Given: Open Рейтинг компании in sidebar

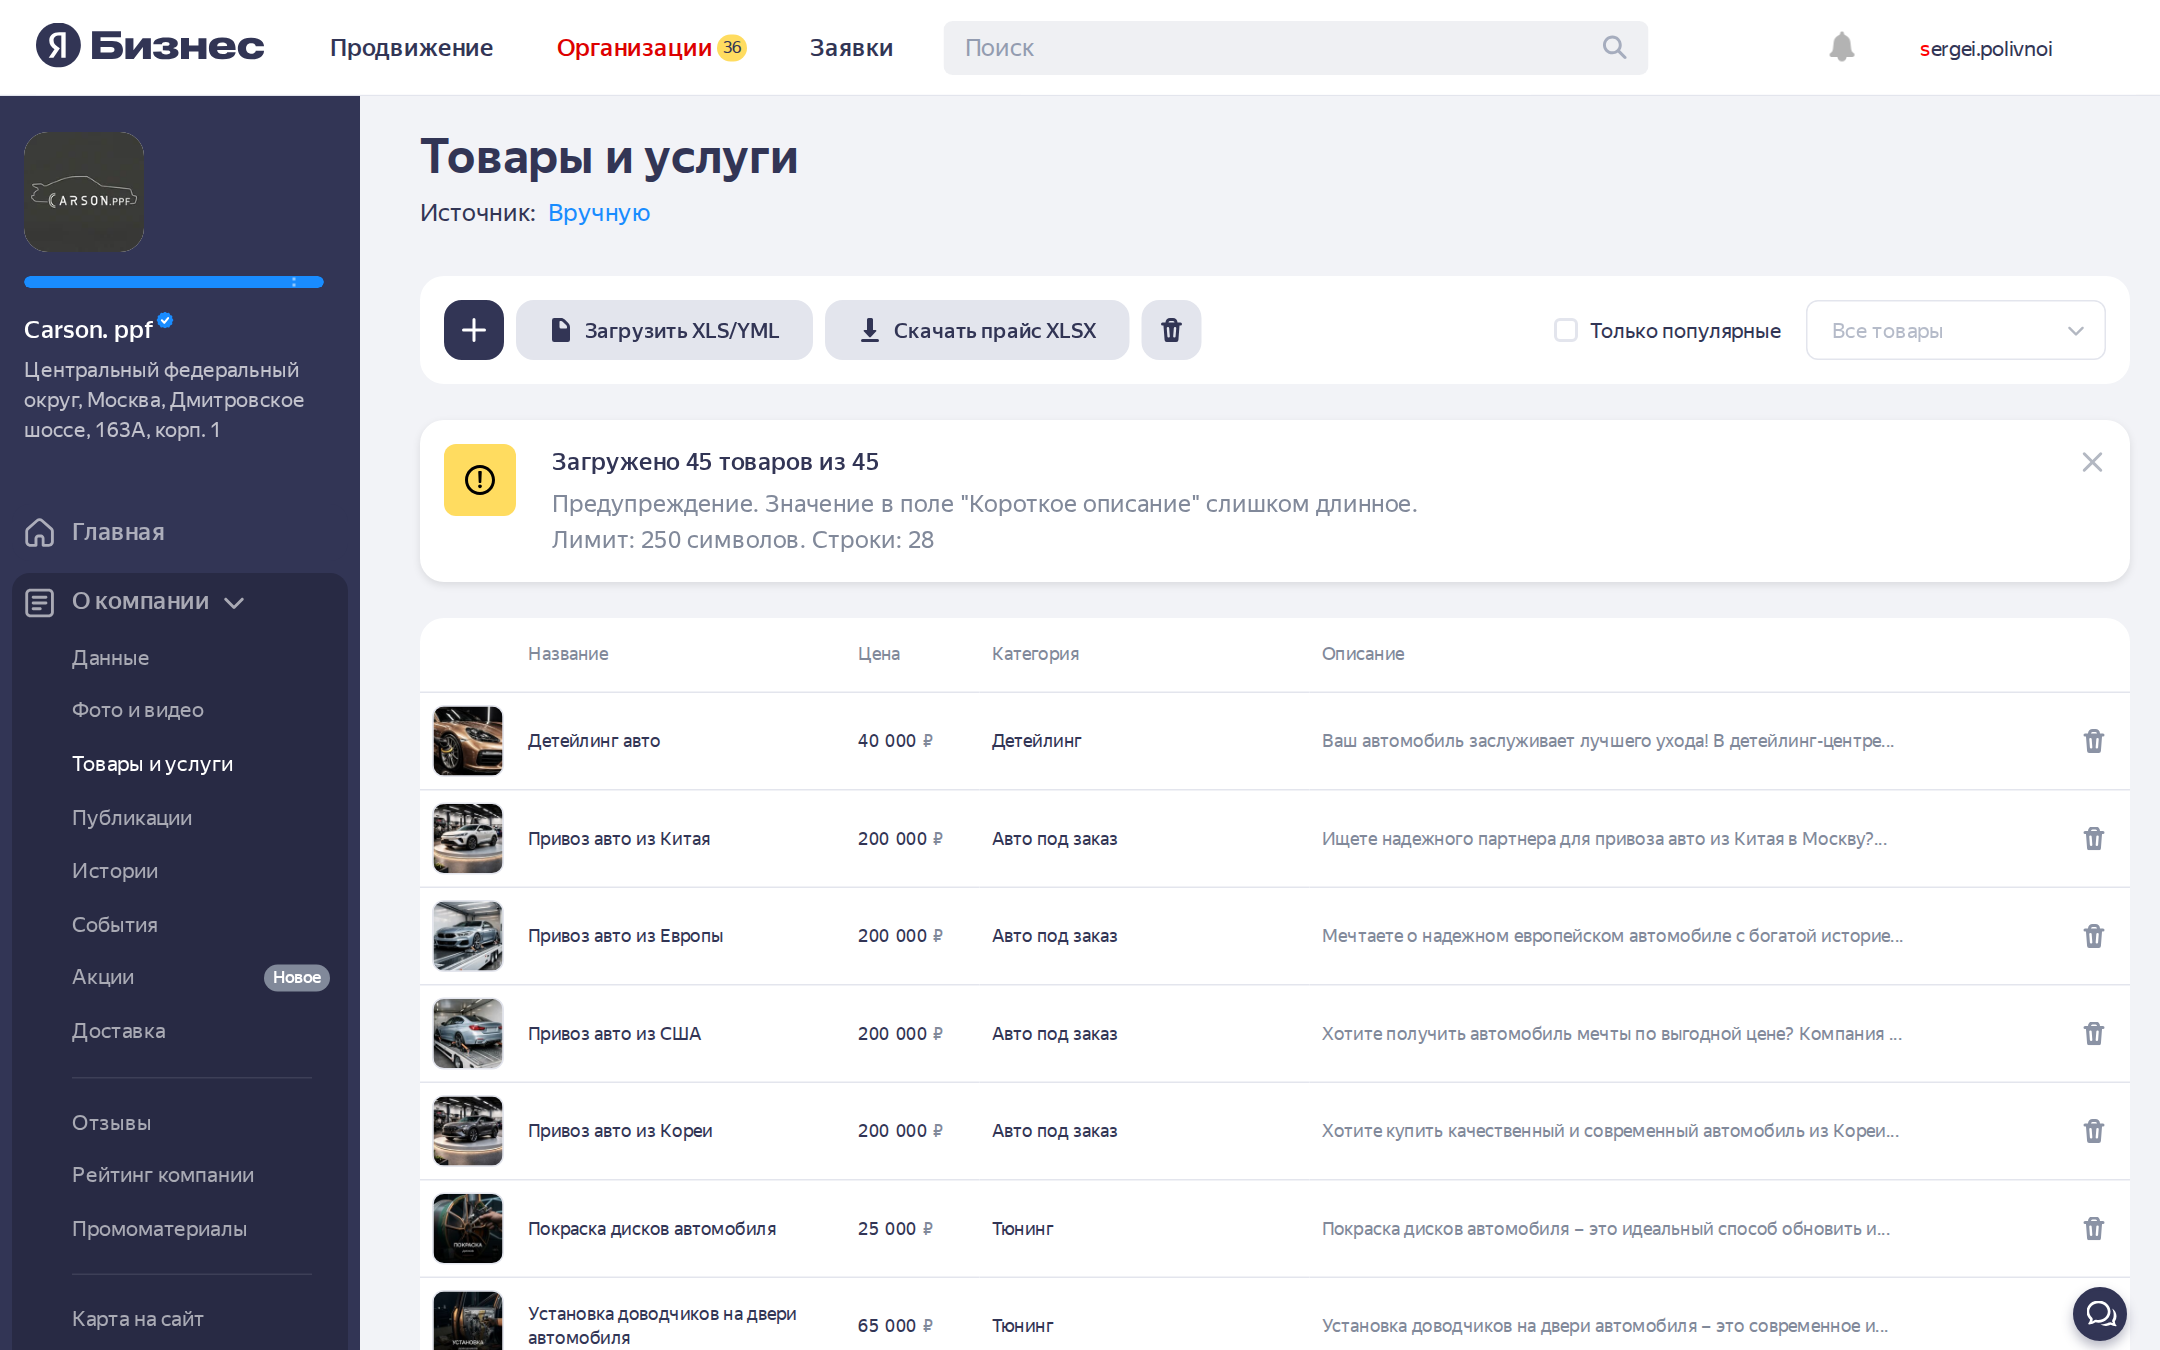Looking at the screenshot, I should pyautogui.click(x=163, y=1175).
